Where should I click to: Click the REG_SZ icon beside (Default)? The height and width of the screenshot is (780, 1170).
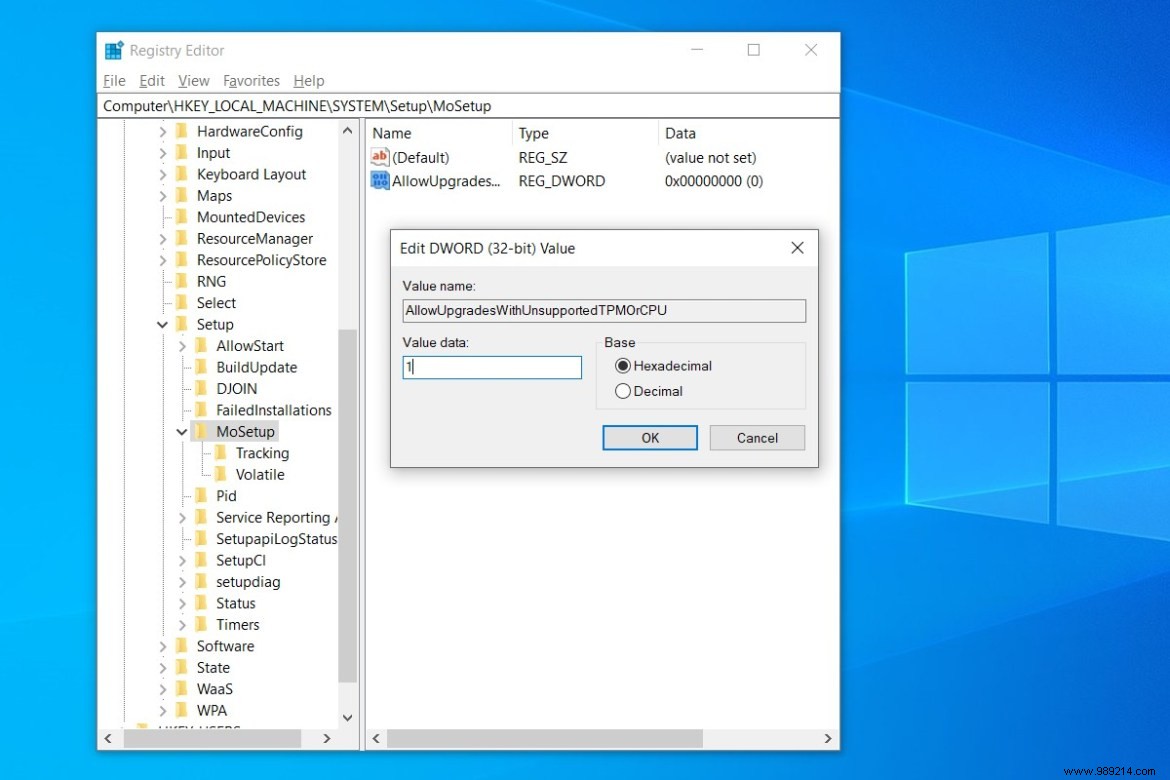[x=380, y=157]
